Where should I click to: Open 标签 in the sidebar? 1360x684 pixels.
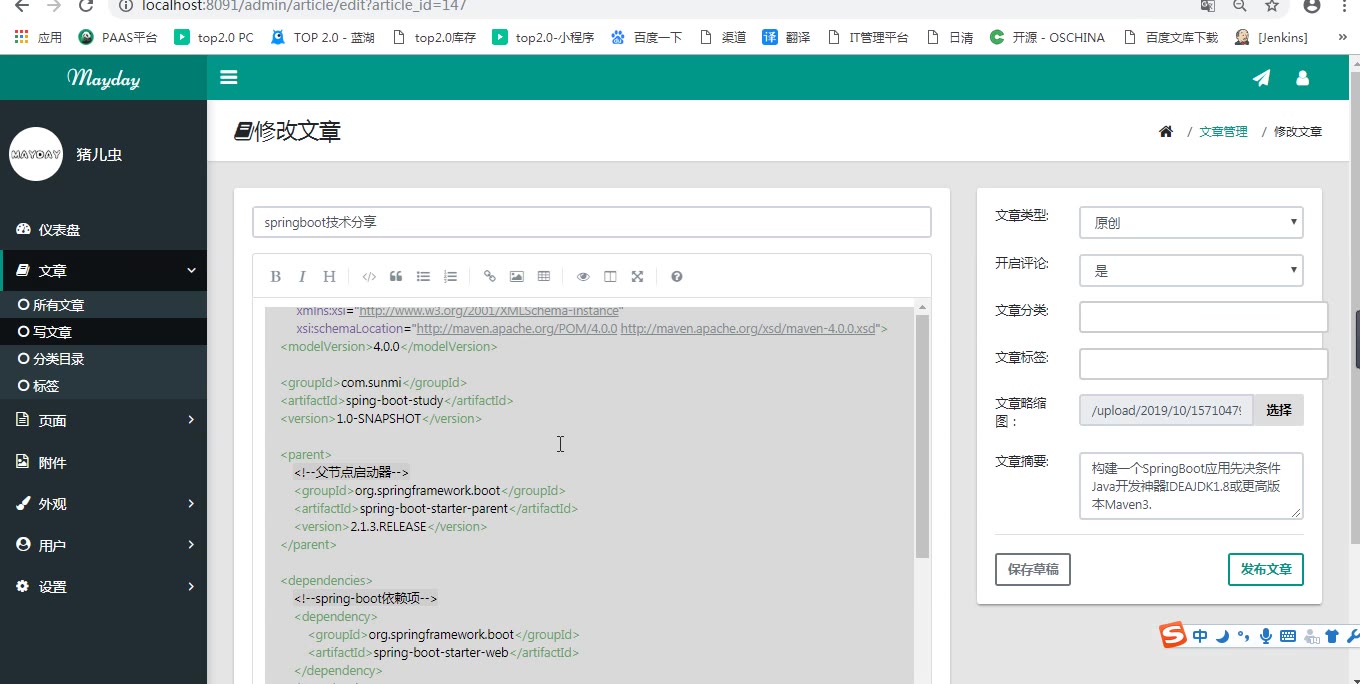point(103,386)
